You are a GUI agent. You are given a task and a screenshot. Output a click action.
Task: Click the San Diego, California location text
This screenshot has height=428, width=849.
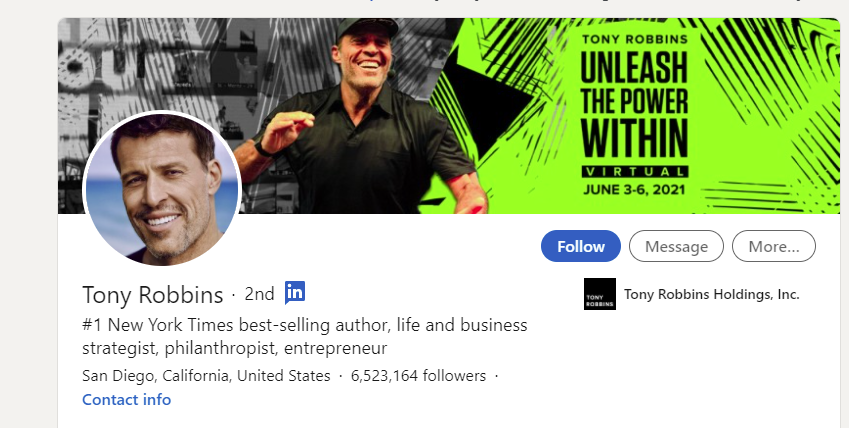206,376
